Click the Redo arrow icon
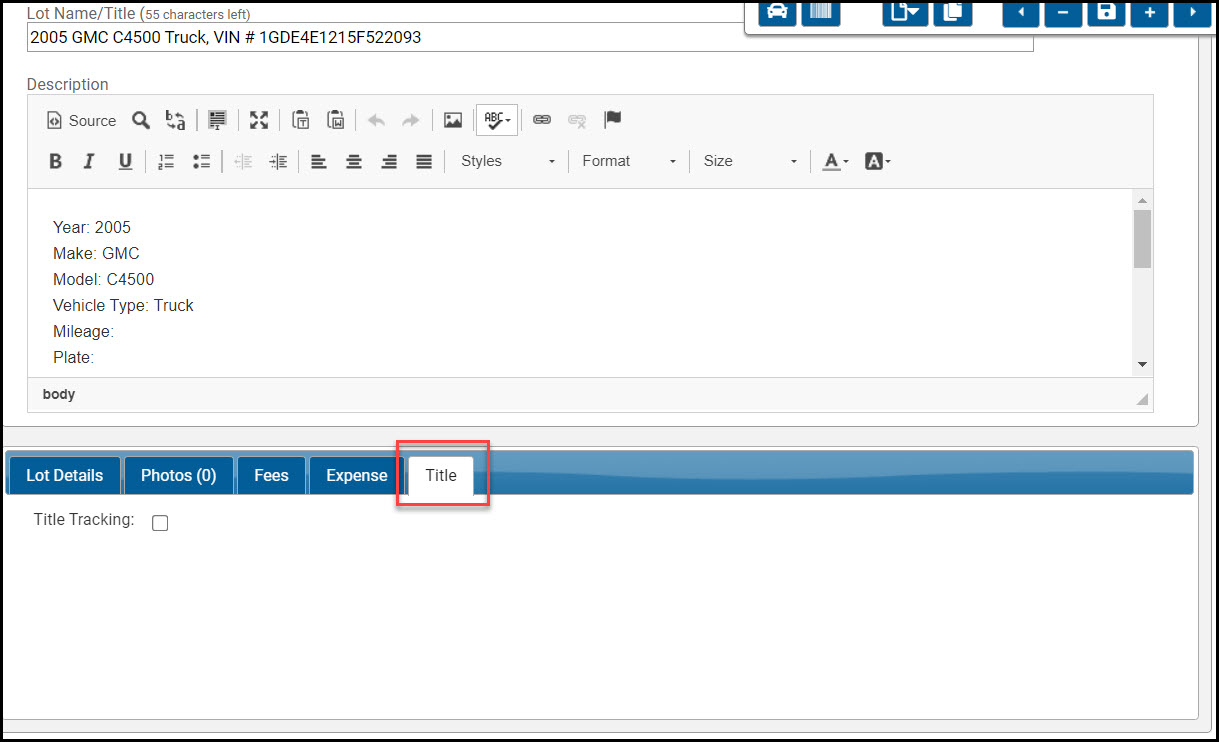 tap(411, 120)
